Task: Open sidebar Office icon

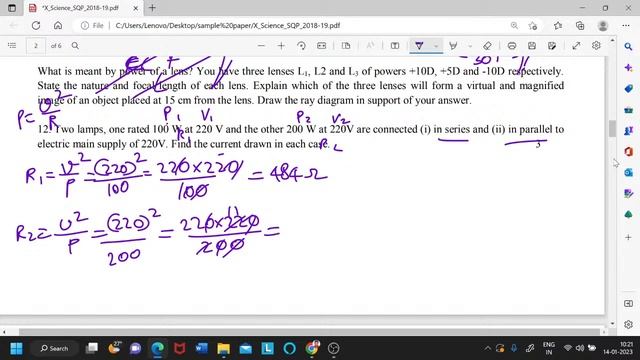Action: click(628, 151)
